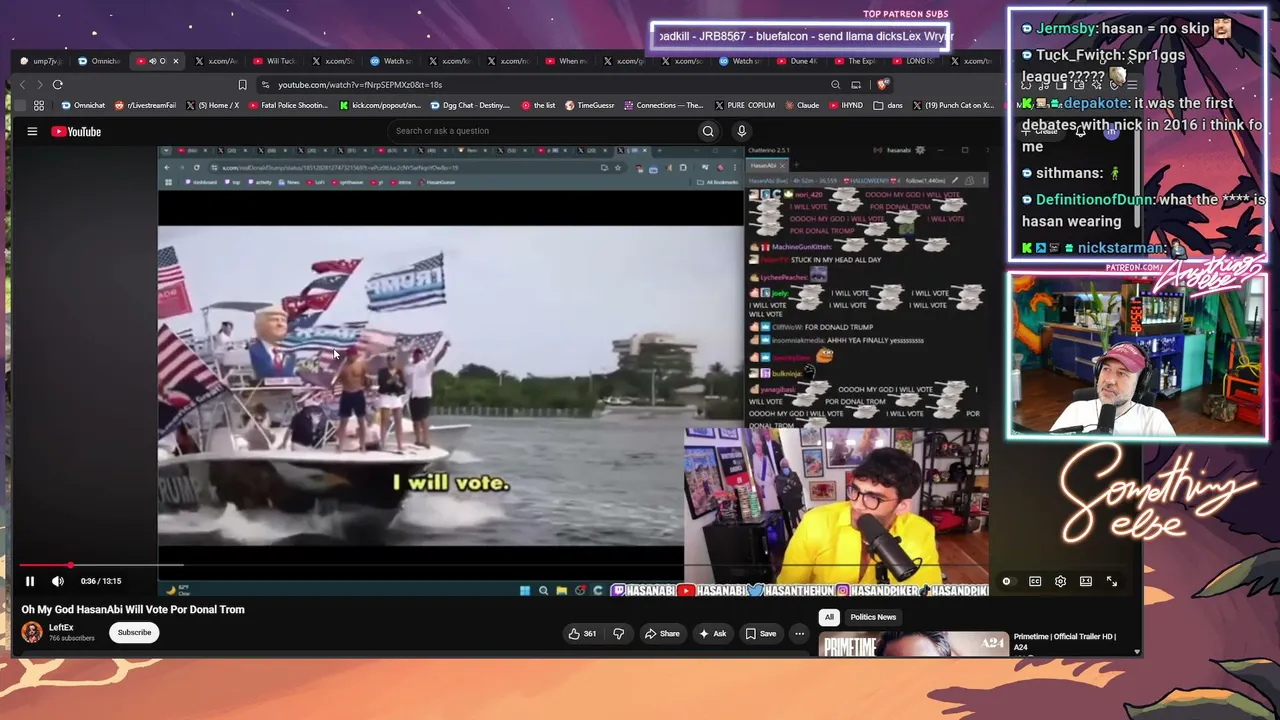
Task: Open more actions three-dot menu below video
Action: click(x=799, y=633)
